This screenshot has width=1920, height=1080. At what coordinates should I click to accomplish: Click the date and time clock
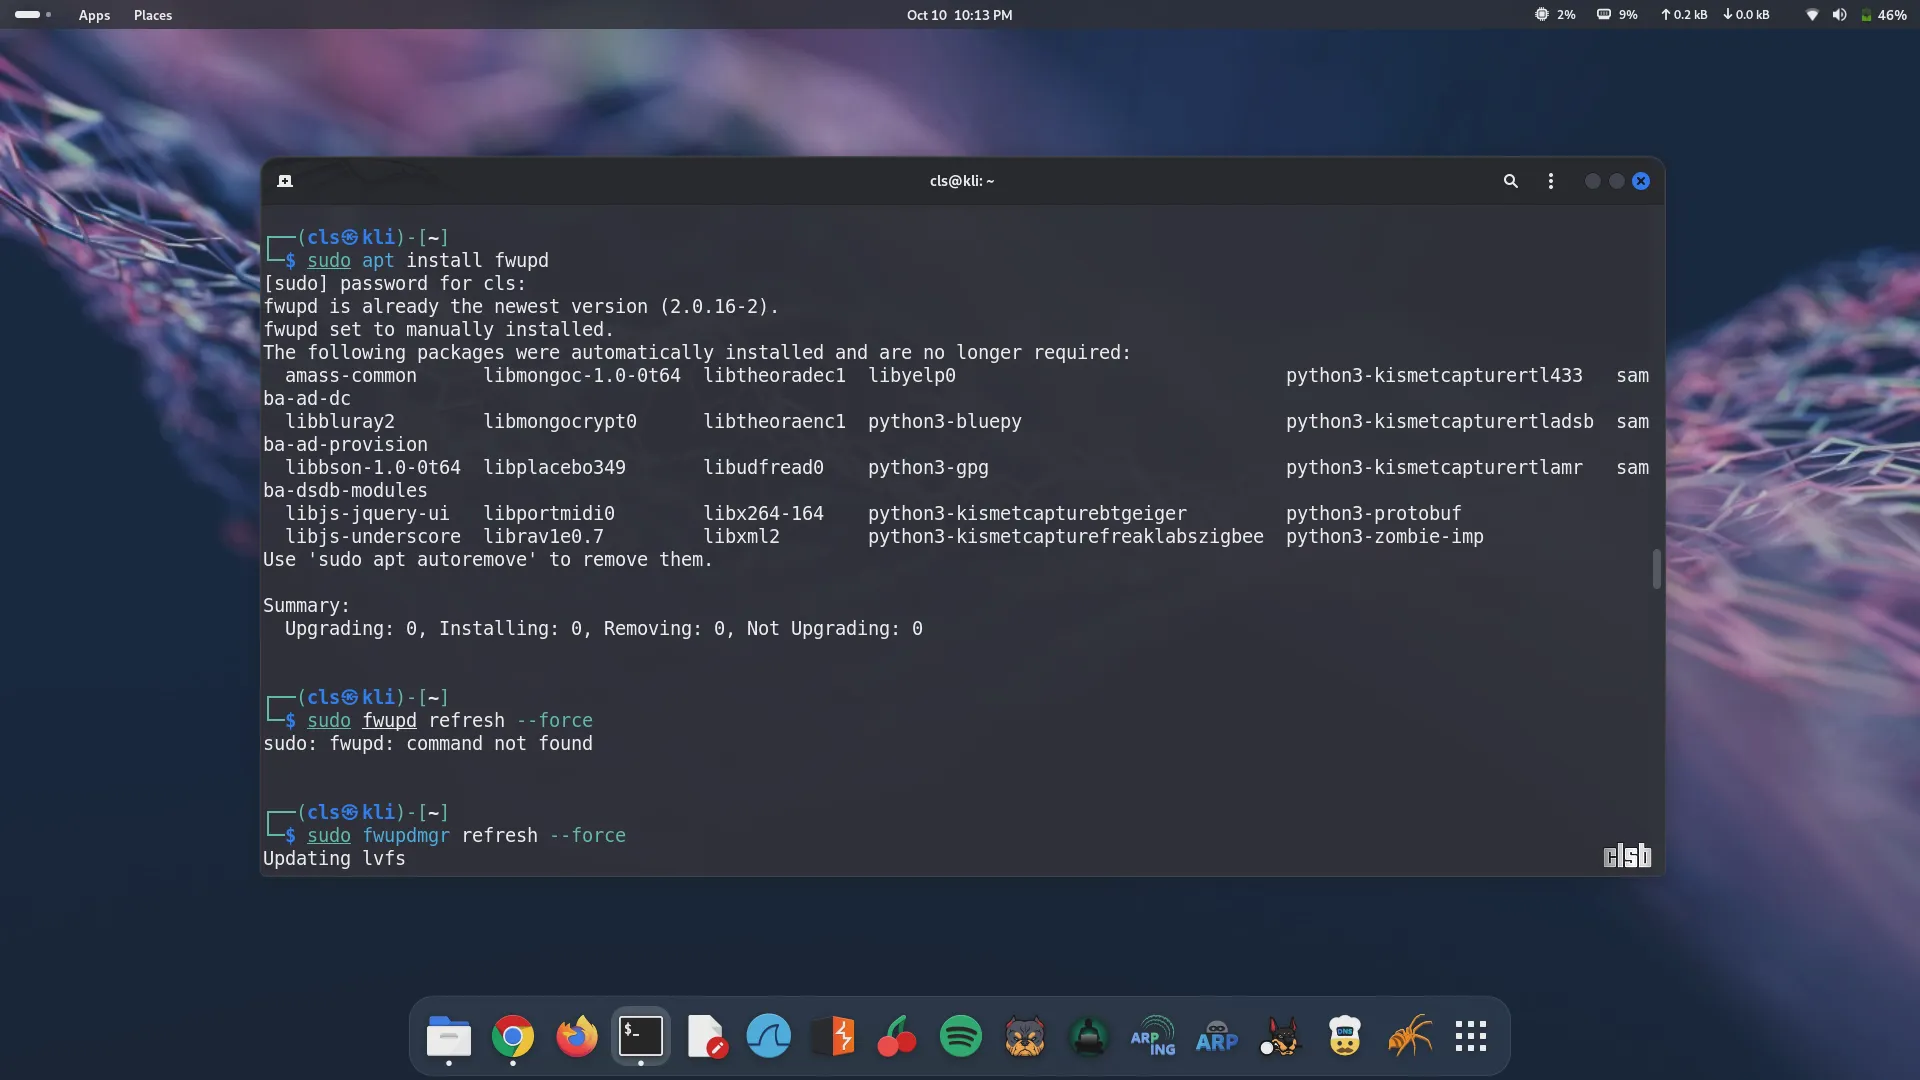(x=959, y=15)
